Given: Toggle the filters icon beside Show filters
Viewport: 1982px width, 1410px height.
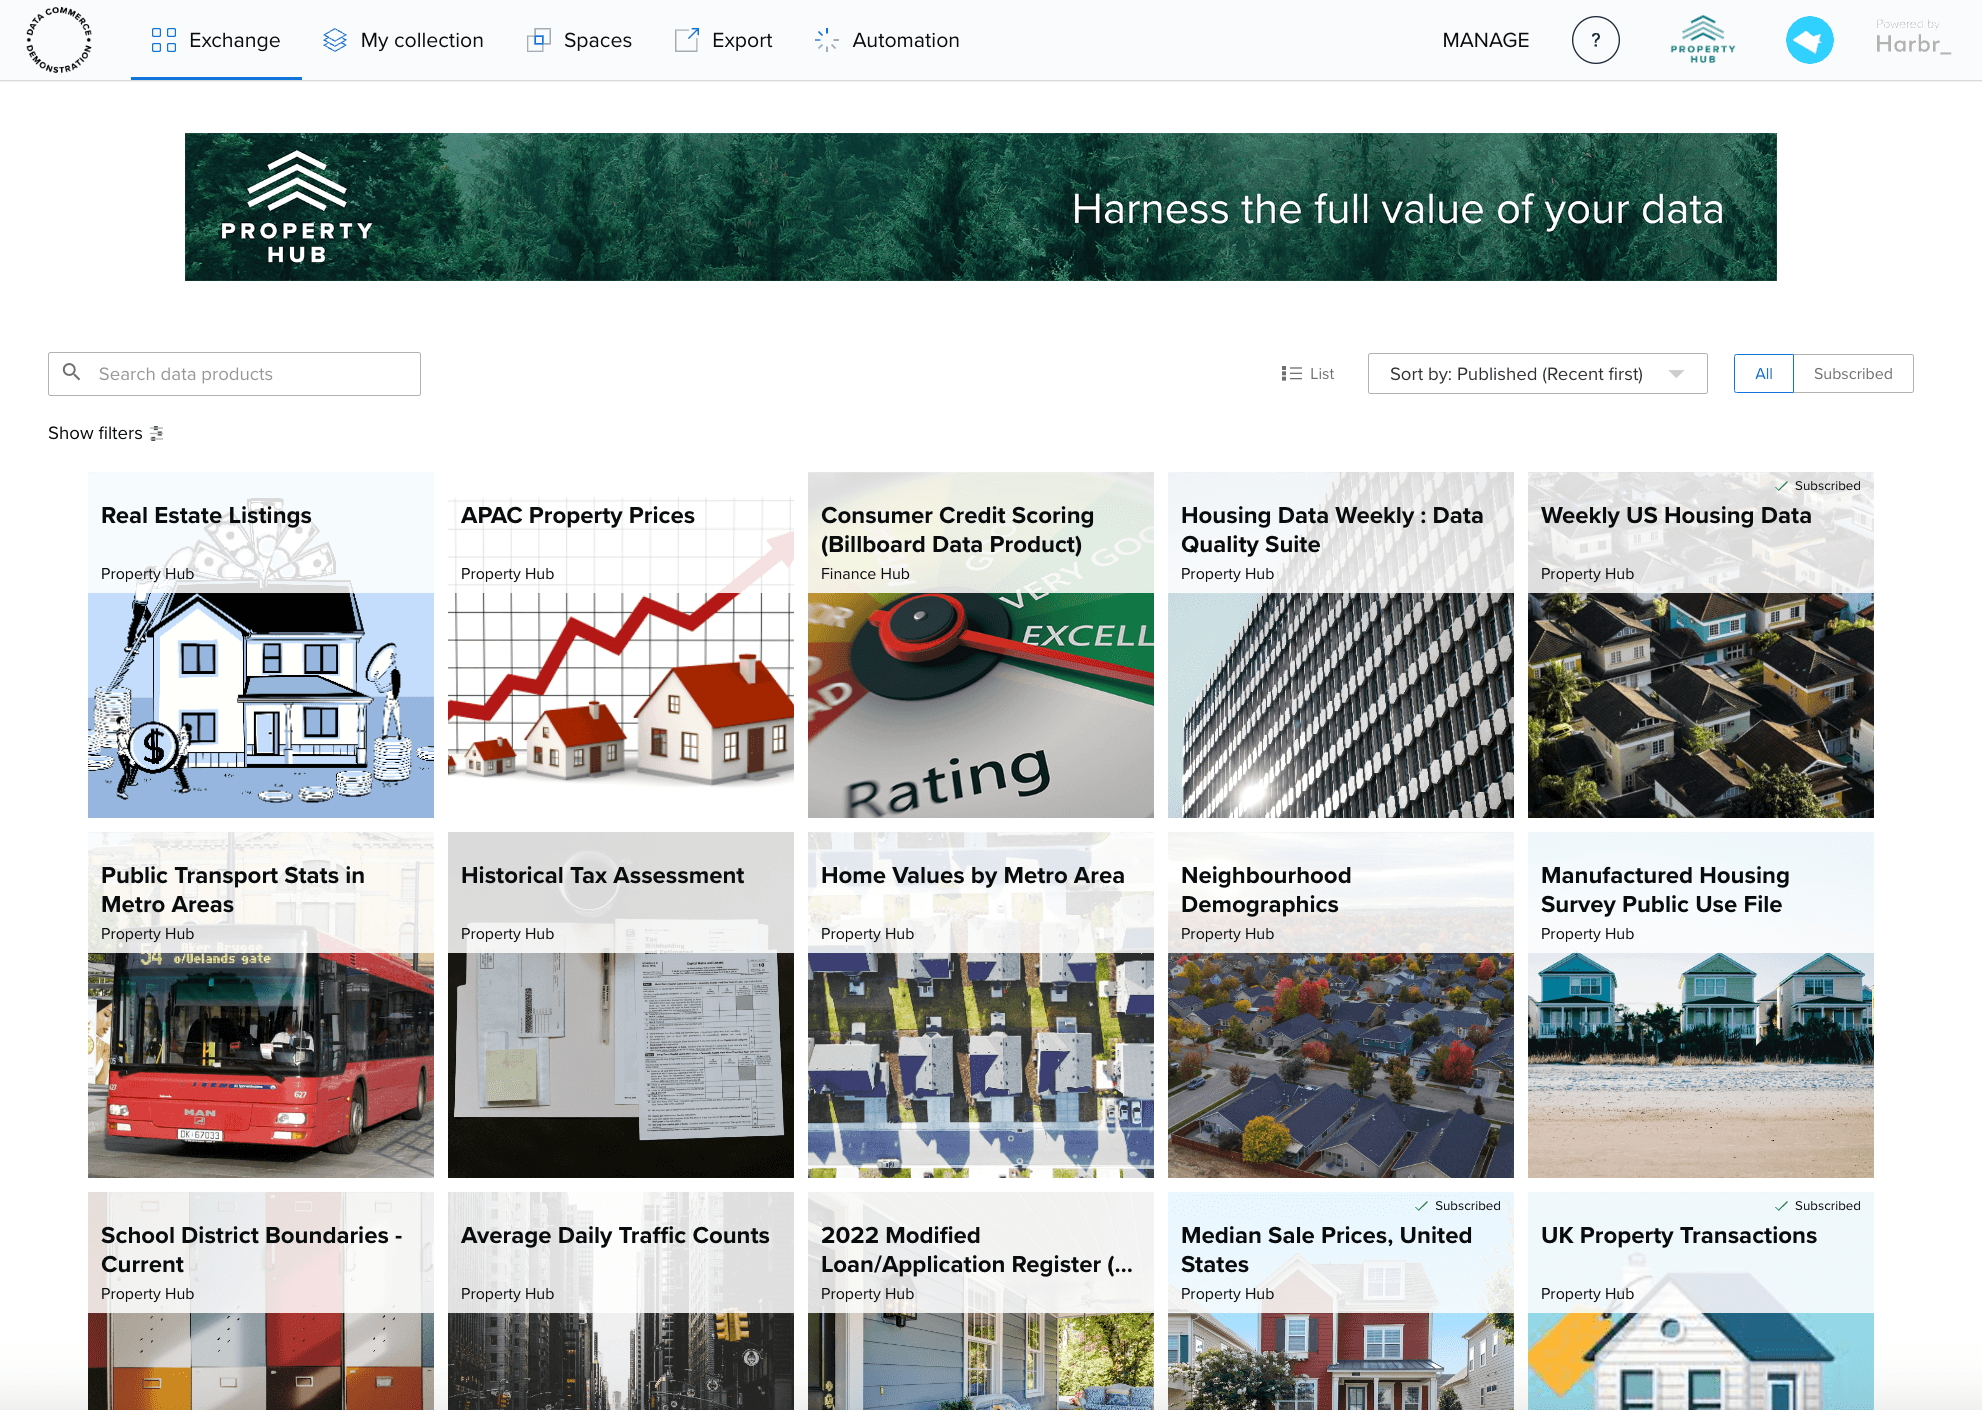Looking at the screenshot, I should coord(156,433).
